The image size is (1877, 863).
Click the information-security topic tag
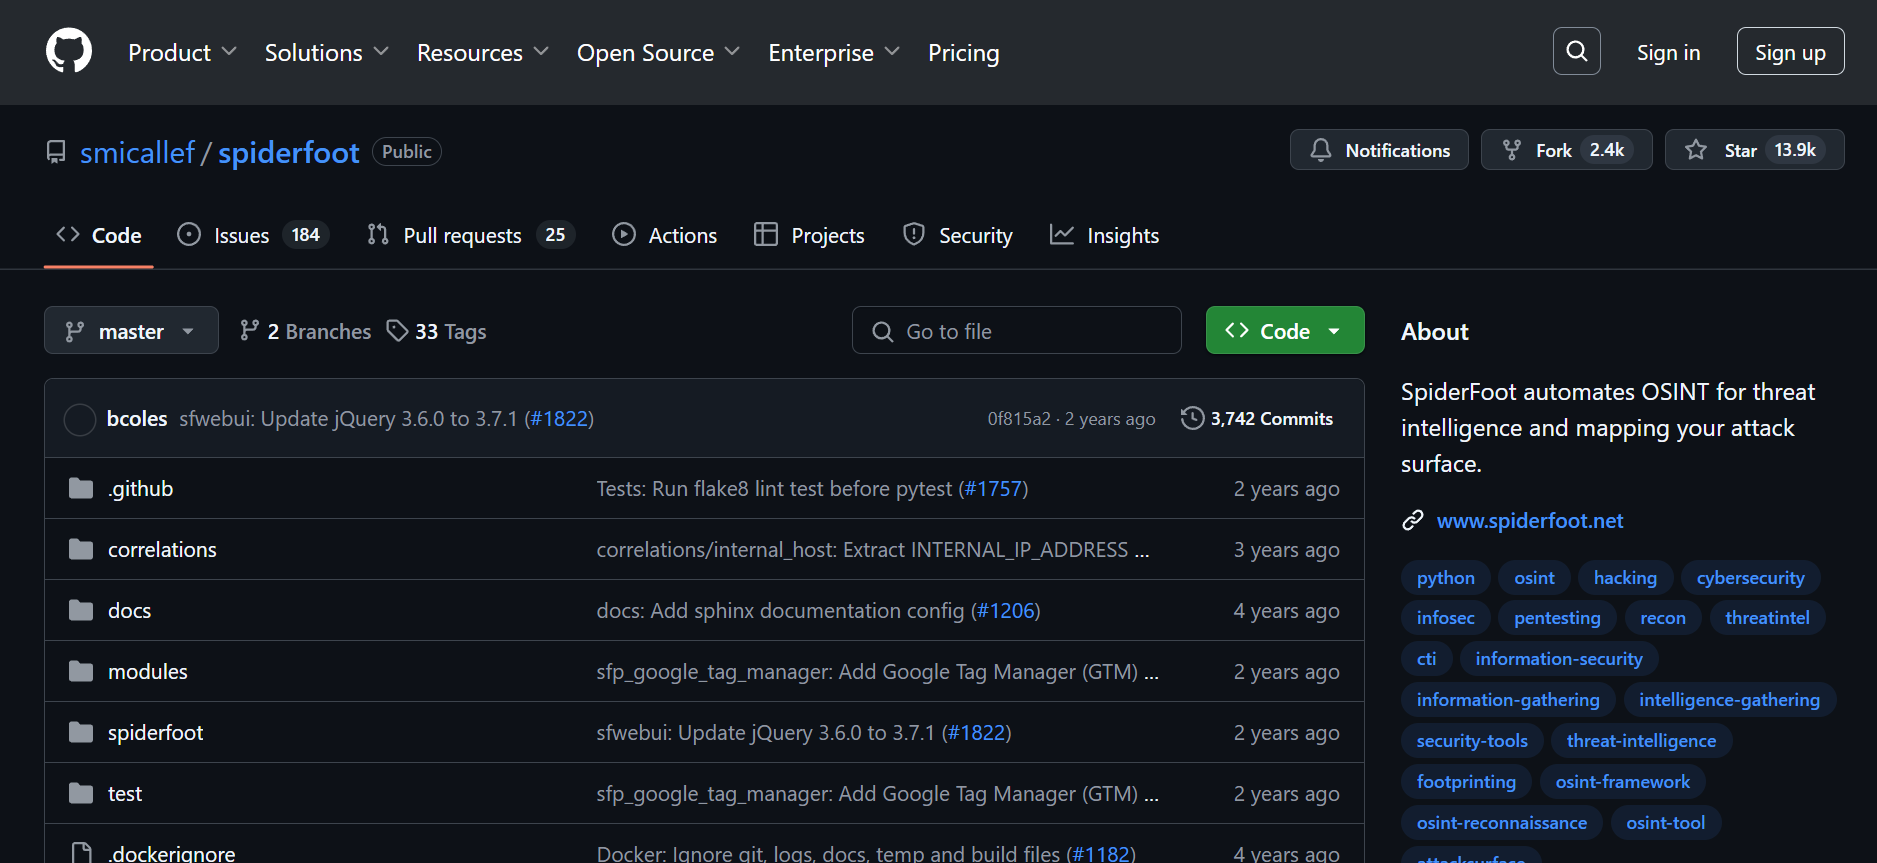[1558, 658]
